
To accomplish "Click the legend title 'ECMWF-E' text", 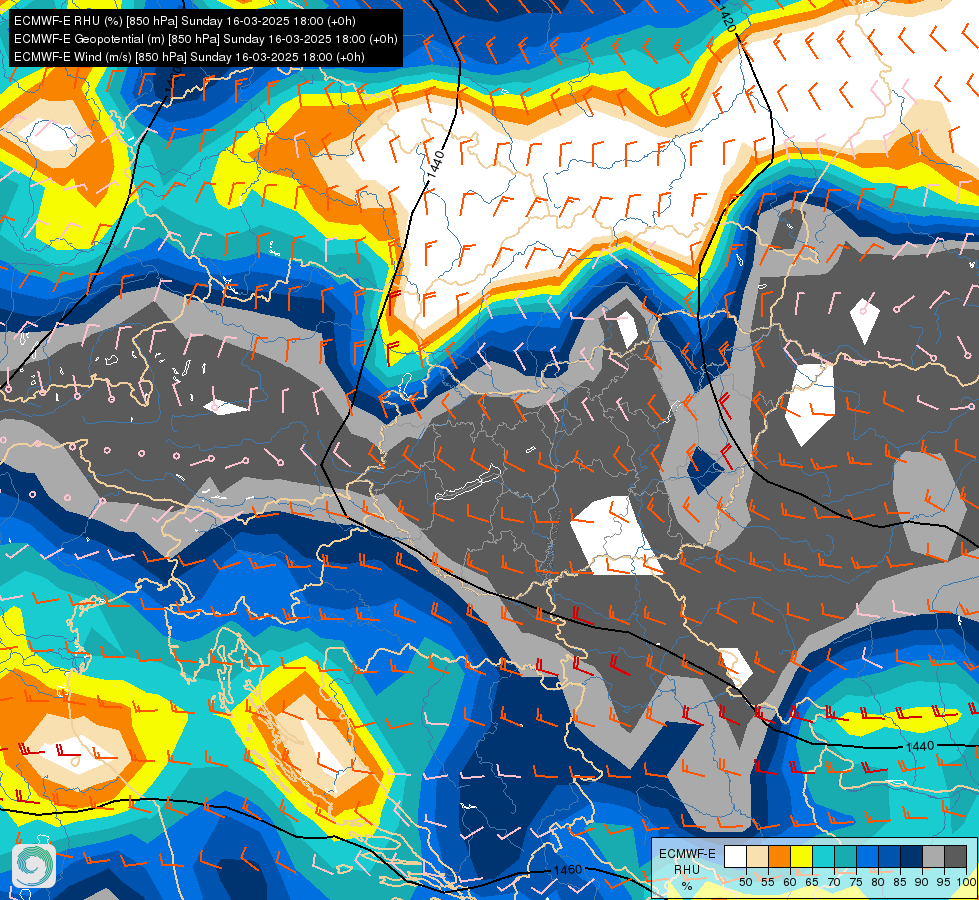I will (687, 853).
